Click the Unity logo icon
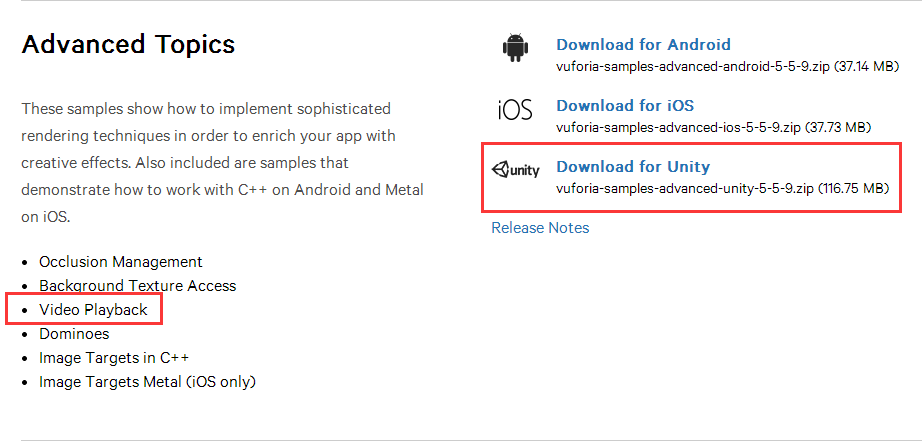The width and height of the screenshot is (922, 444). coord(516,170)
